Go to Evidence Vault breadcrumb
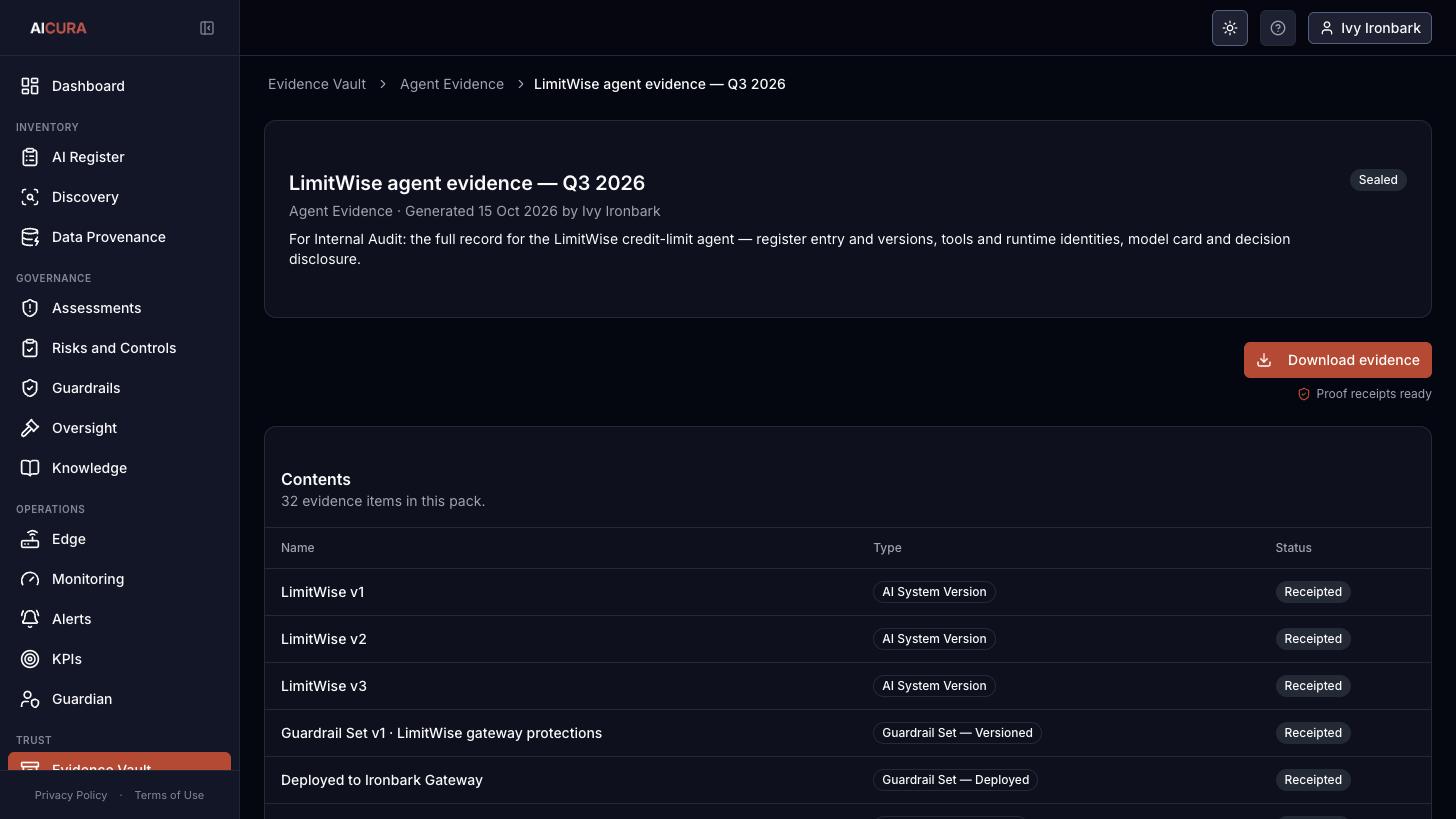This screenshot has height=819, width=1456. (317, 84)
